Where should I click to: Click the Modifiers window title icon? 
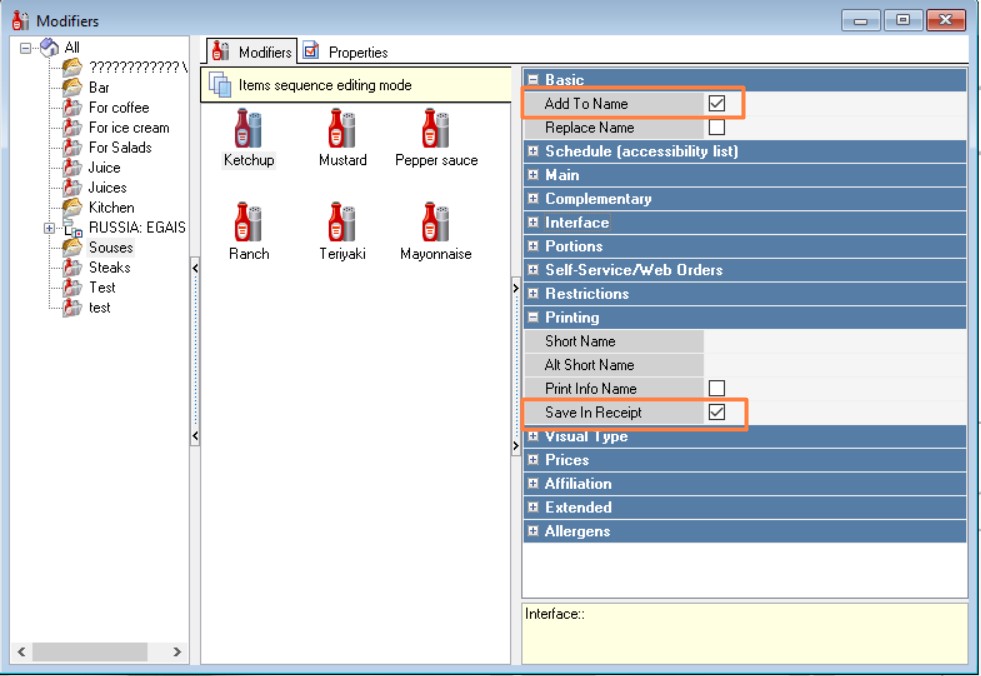point(20,20)
